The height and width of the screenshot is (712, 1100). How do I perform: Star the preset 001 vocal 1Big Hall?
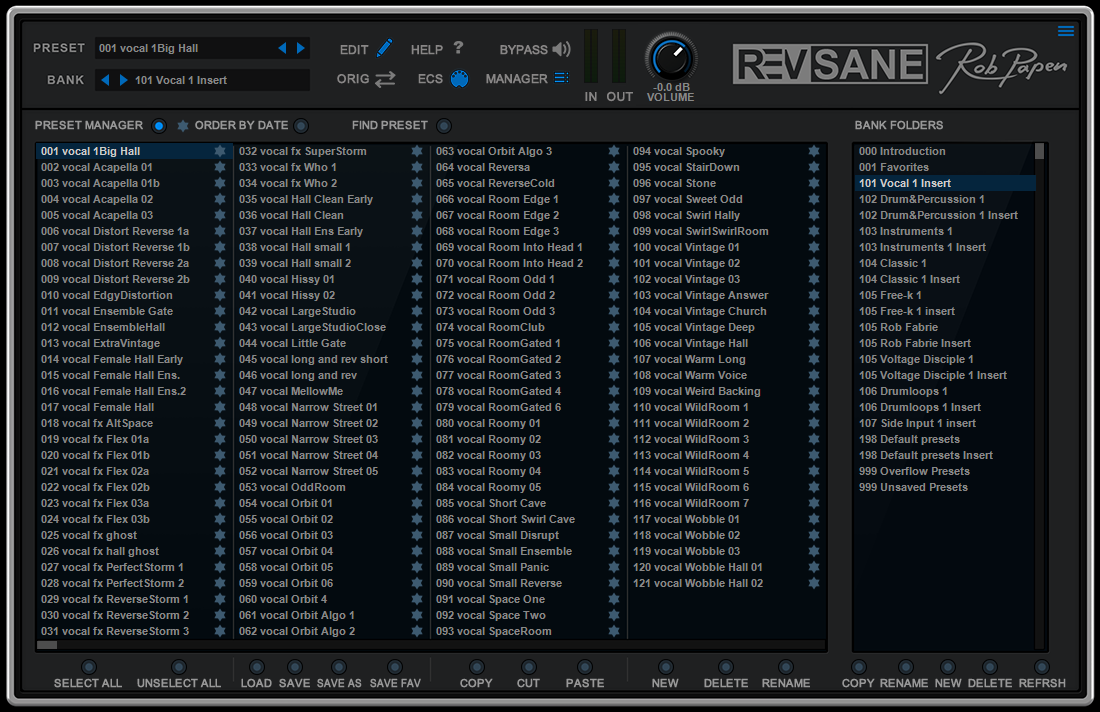point(220,151)
